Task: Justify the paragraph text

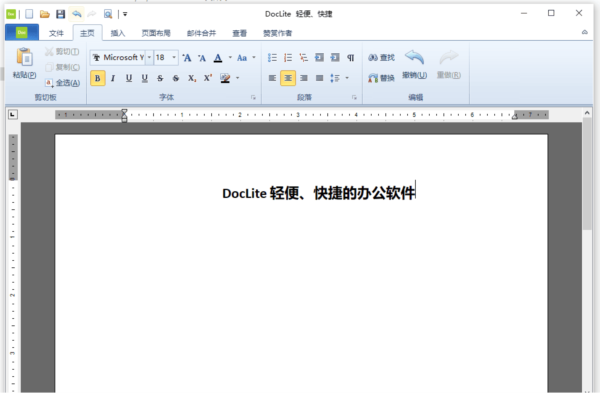Action: [x=320, y=78]
